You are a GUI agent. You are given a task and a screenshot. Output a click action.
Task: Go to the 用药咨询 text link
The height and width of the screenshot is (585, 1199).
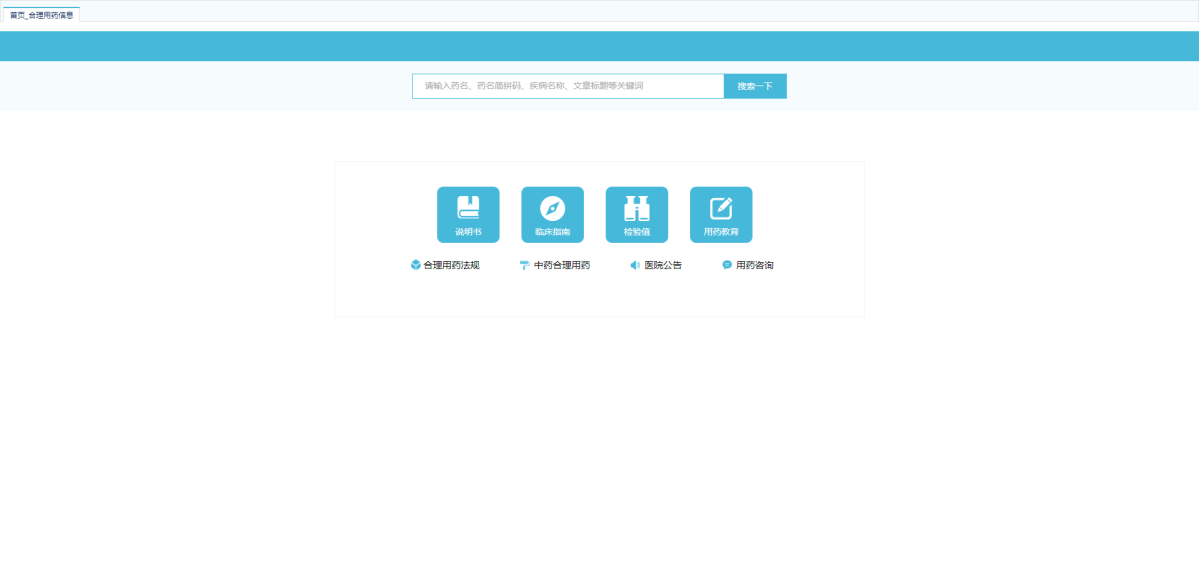click(755, 265)
